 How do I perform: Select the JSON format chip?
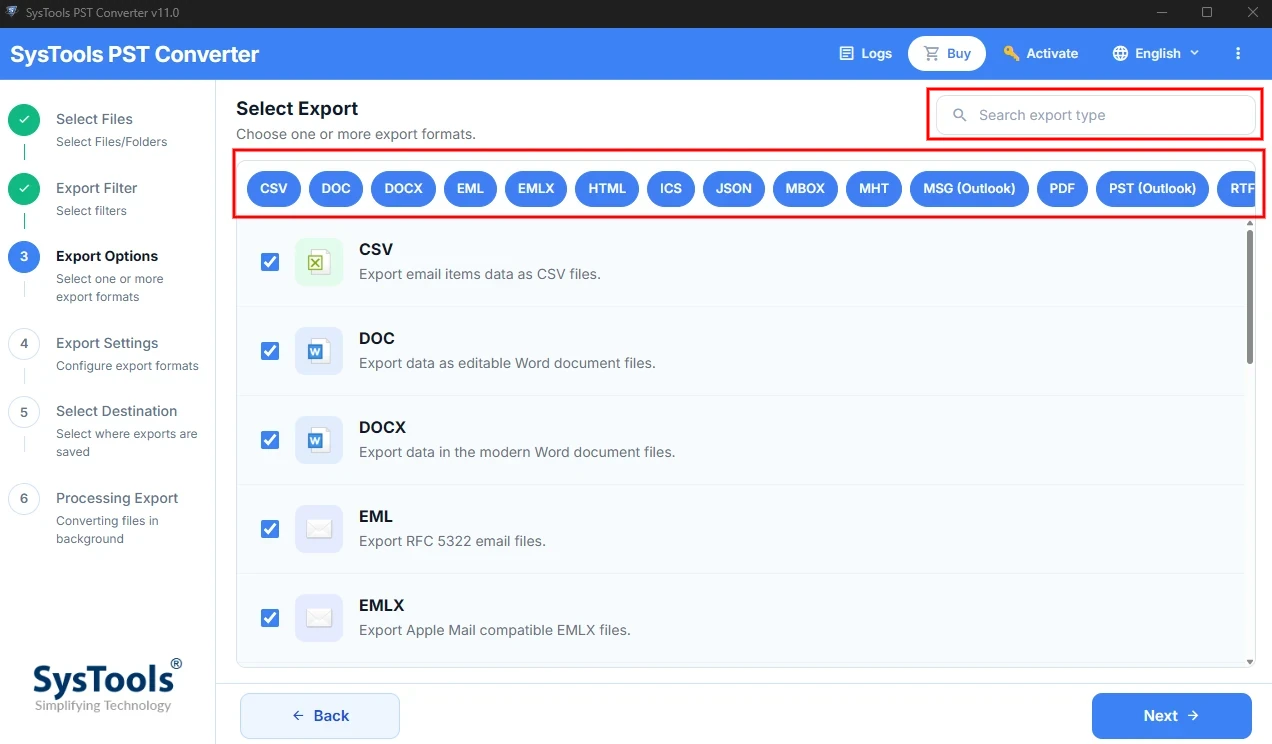[x=734, y=188]
